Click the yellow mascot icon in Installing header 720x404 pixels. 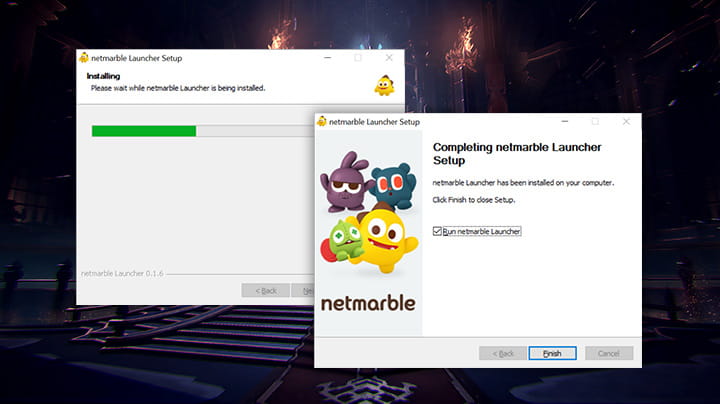coord(384,86)
